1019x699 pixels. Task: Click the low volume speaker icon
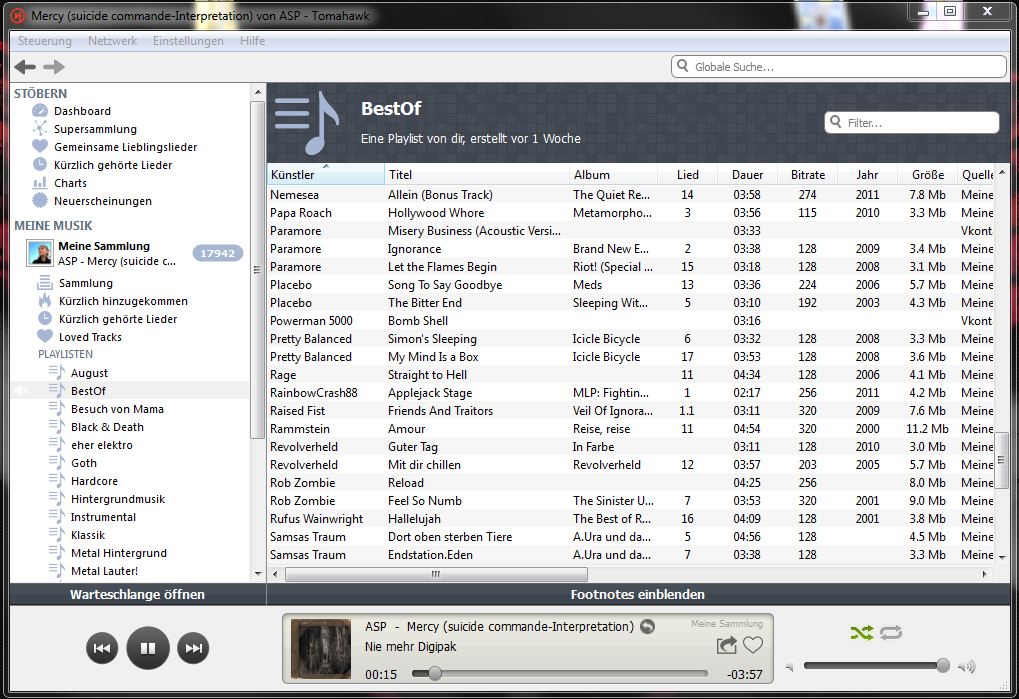tap(790, 667)
